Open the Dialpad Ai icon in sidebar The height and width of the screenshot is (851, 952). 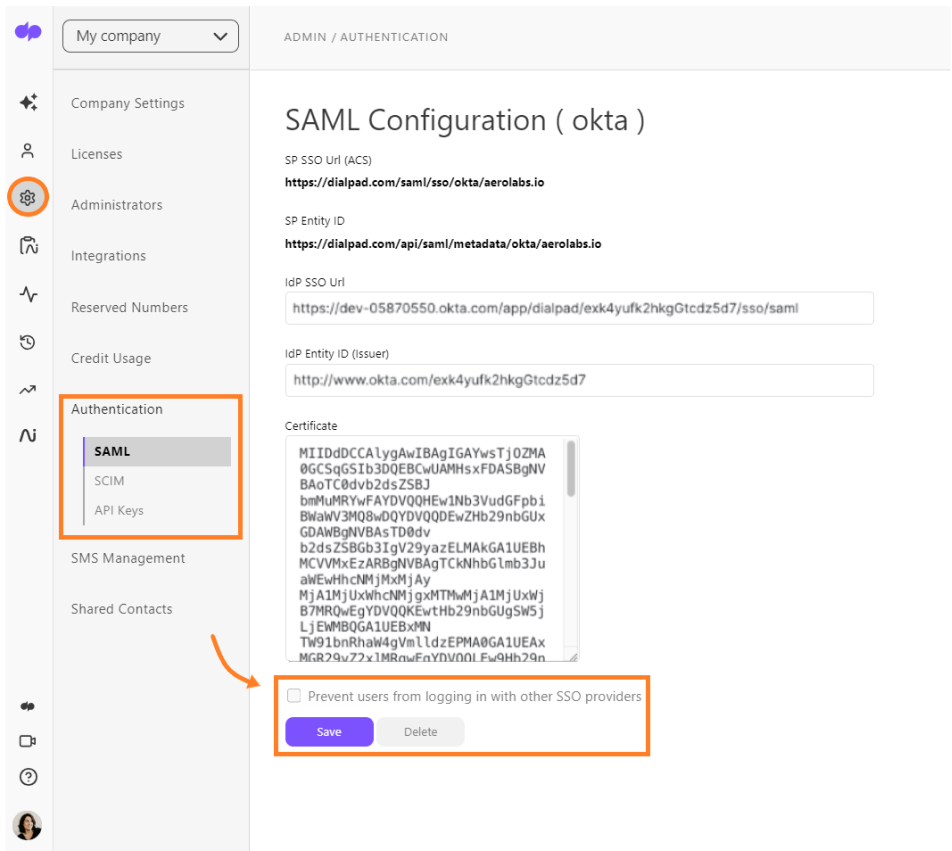tap(28, 435)
